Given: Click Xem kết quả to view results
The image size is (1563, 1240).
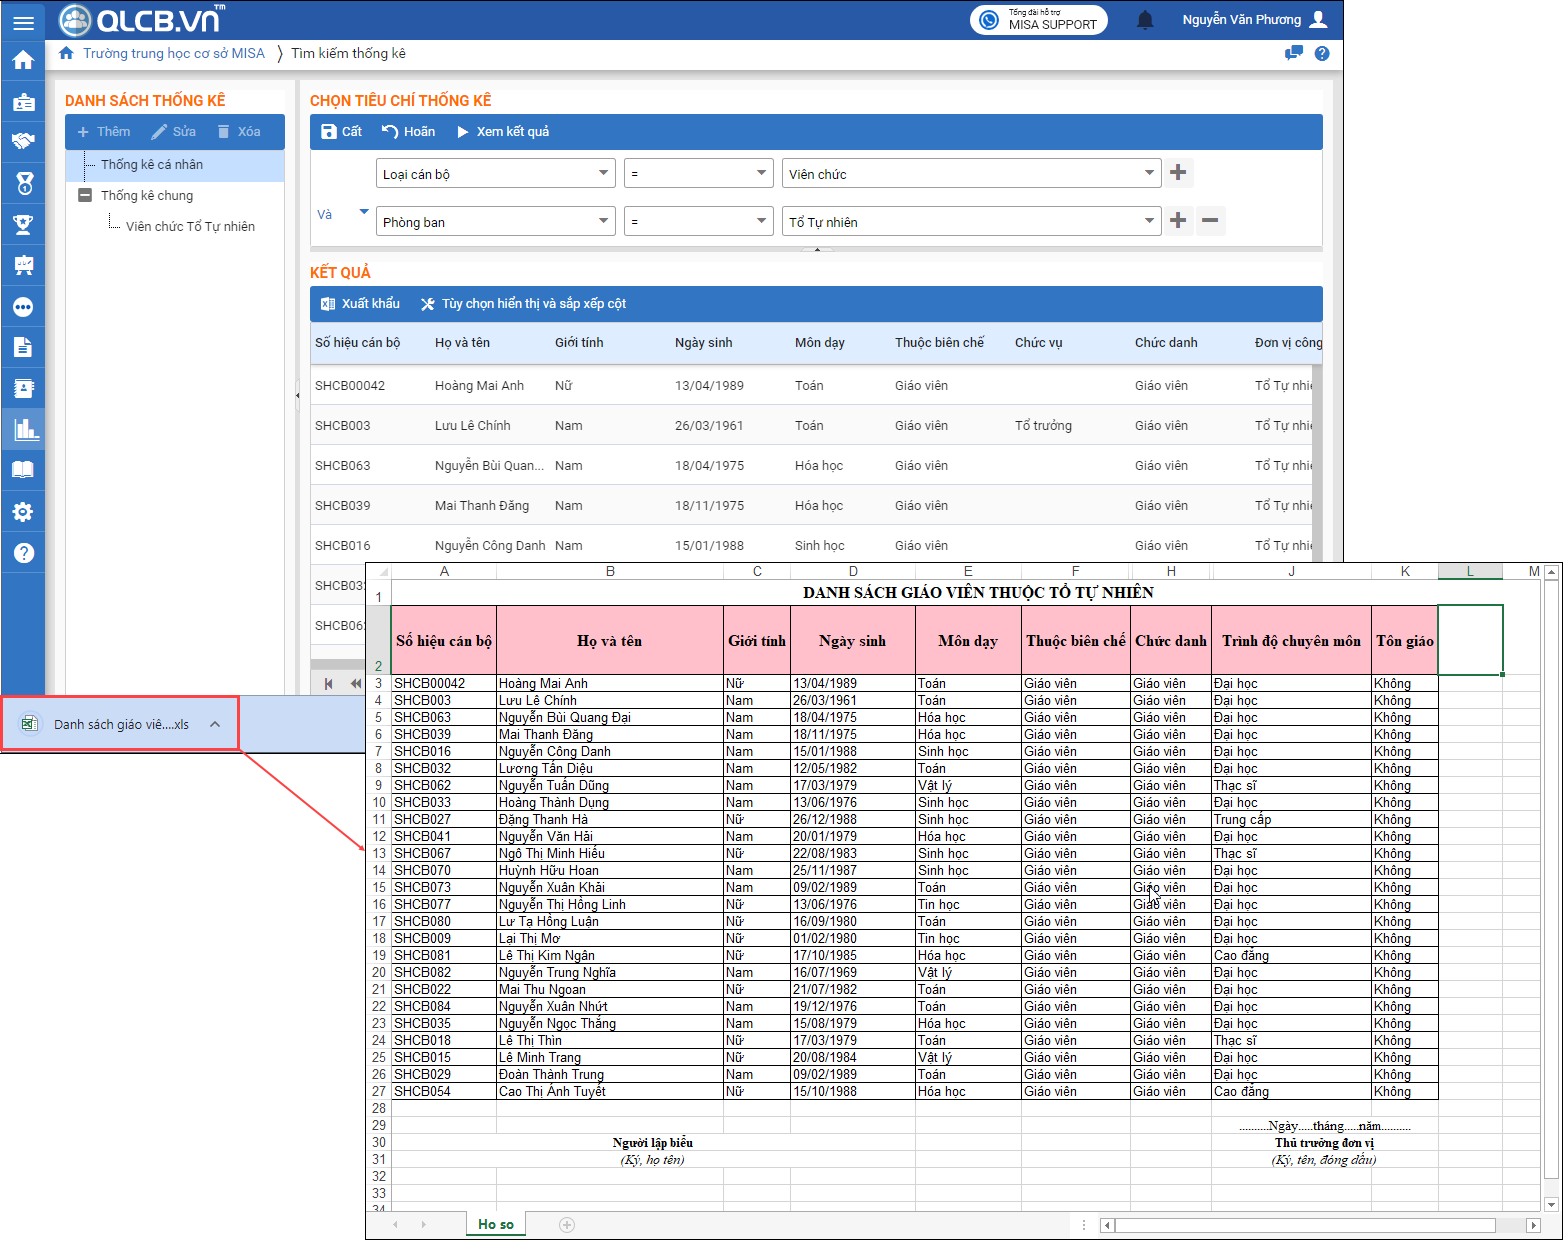Looking at the screenshot, I should tap(503, 132).
